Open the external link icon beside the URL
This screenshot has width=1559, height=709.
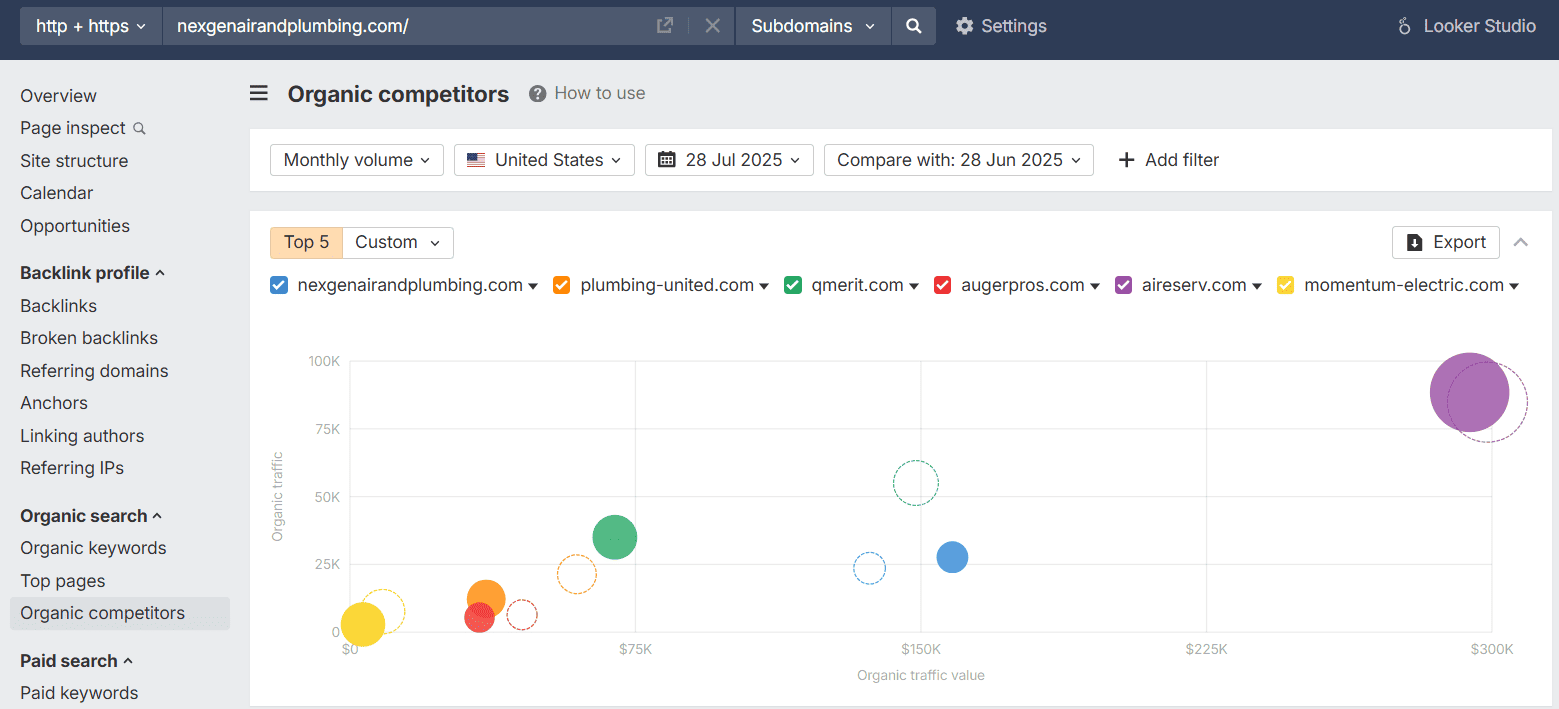click(664, 25)
